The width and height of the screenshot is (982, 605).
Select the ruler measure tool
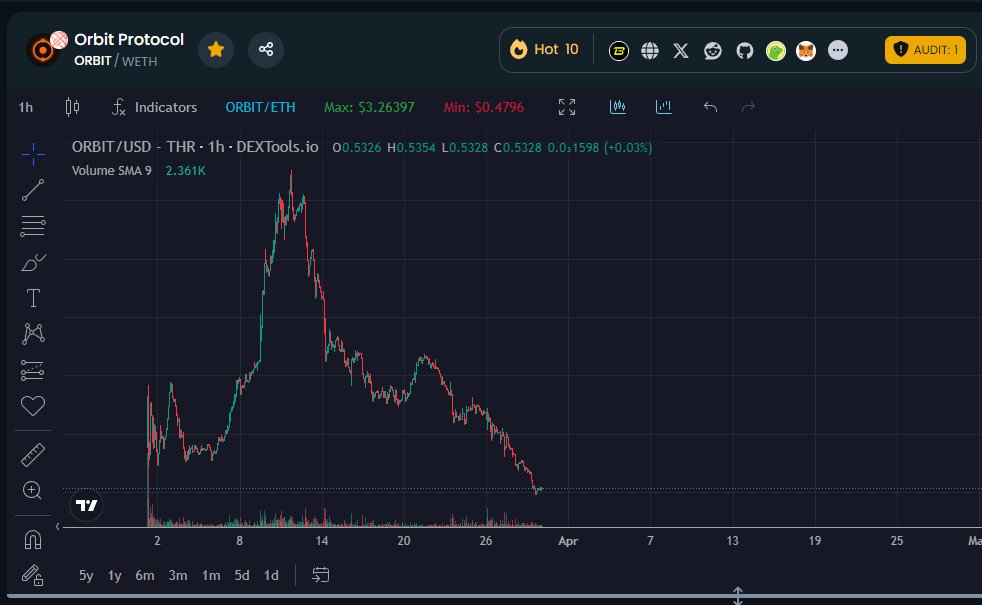coord(33,455)
